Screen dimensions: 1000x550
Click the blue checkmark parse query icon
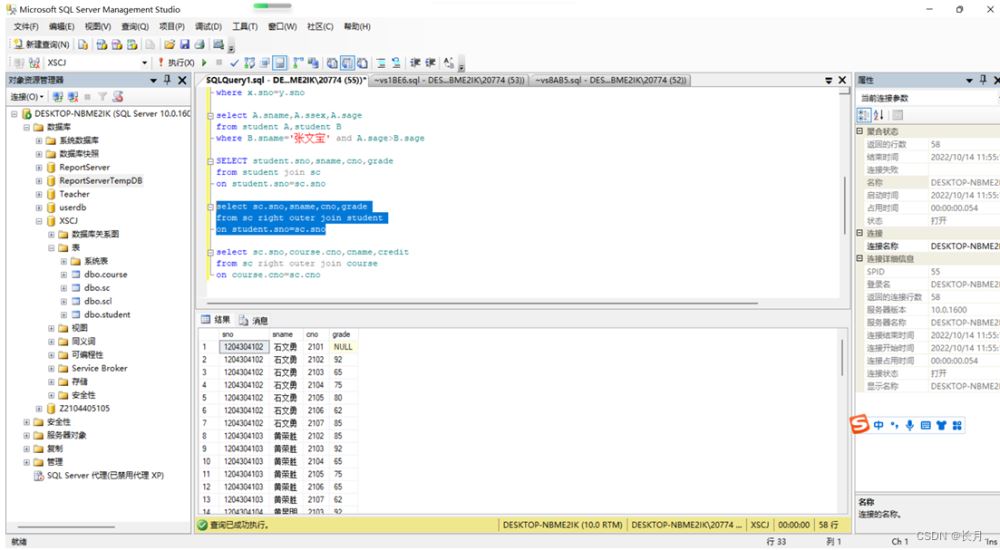(234, 63)
